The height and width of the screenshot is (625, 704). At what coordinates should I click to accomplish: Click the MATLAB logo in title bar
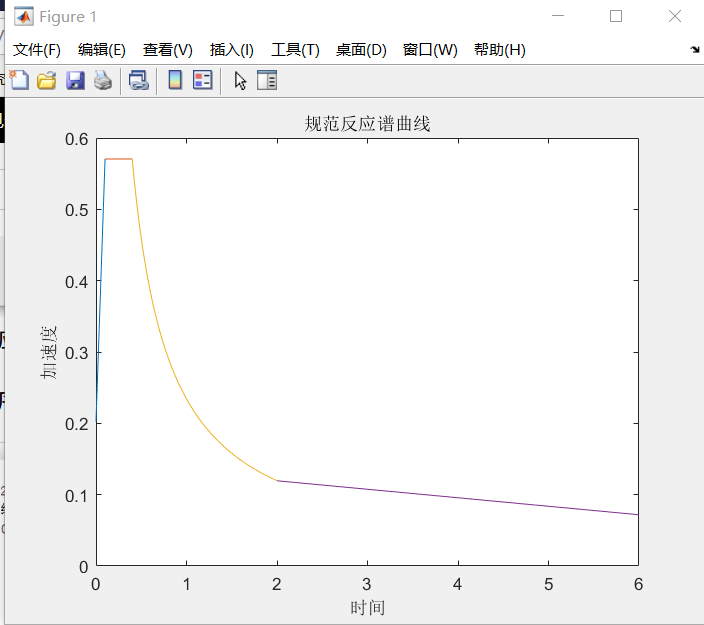click(24, 17)
